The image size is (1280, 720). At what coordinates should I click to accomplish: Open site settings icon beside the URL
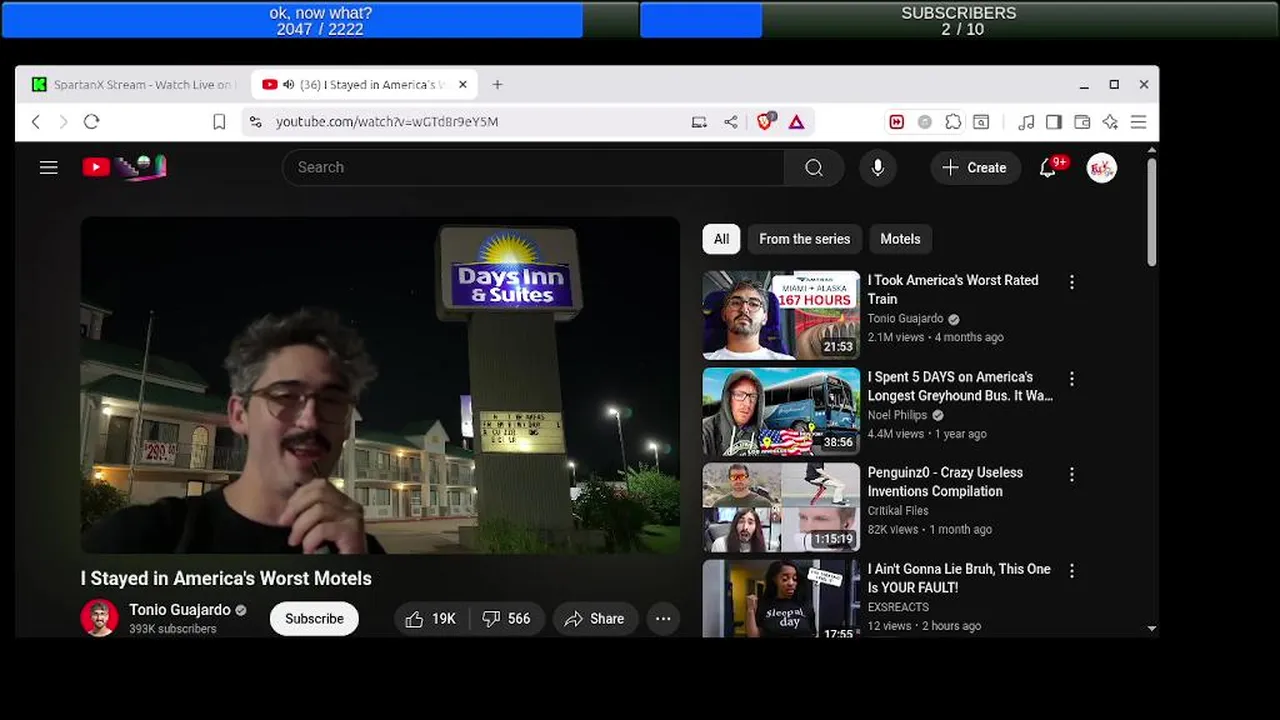pyautogui.click(x=256, y=122)
